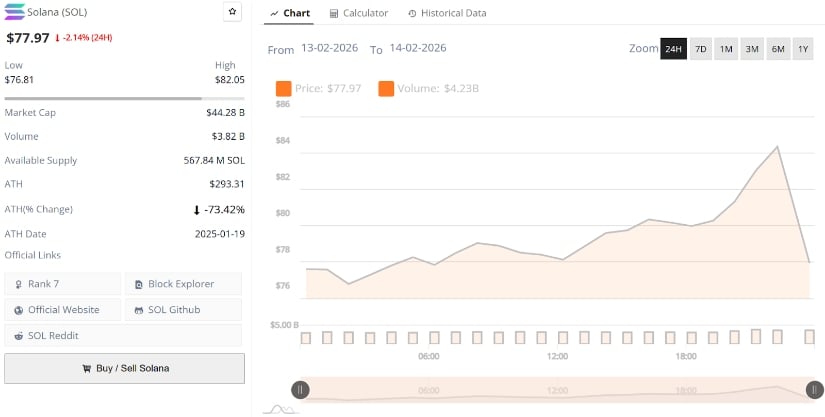This screenshot has height=417, width=825.
Task: Open the To date field
Action: click(x=417, y=49)
